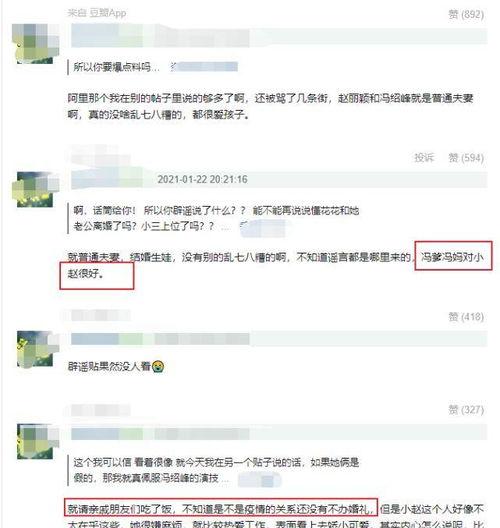Open avatar of the last visible commenter
This screenshot has height=528, width=500.
click(35, 441)
